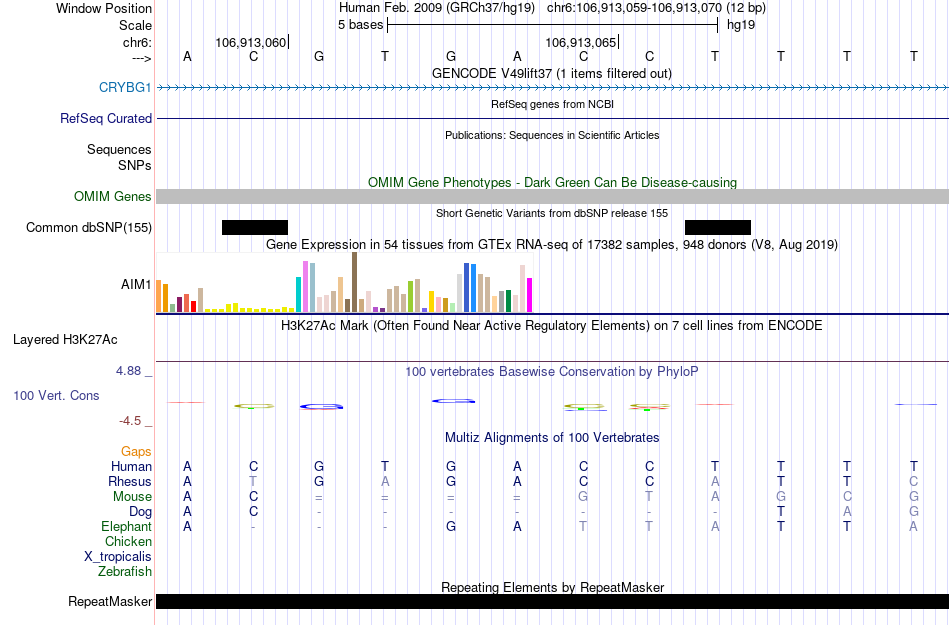
Task: Click the black RepeatMasker element bar
Action: click(x=552, y=601)
